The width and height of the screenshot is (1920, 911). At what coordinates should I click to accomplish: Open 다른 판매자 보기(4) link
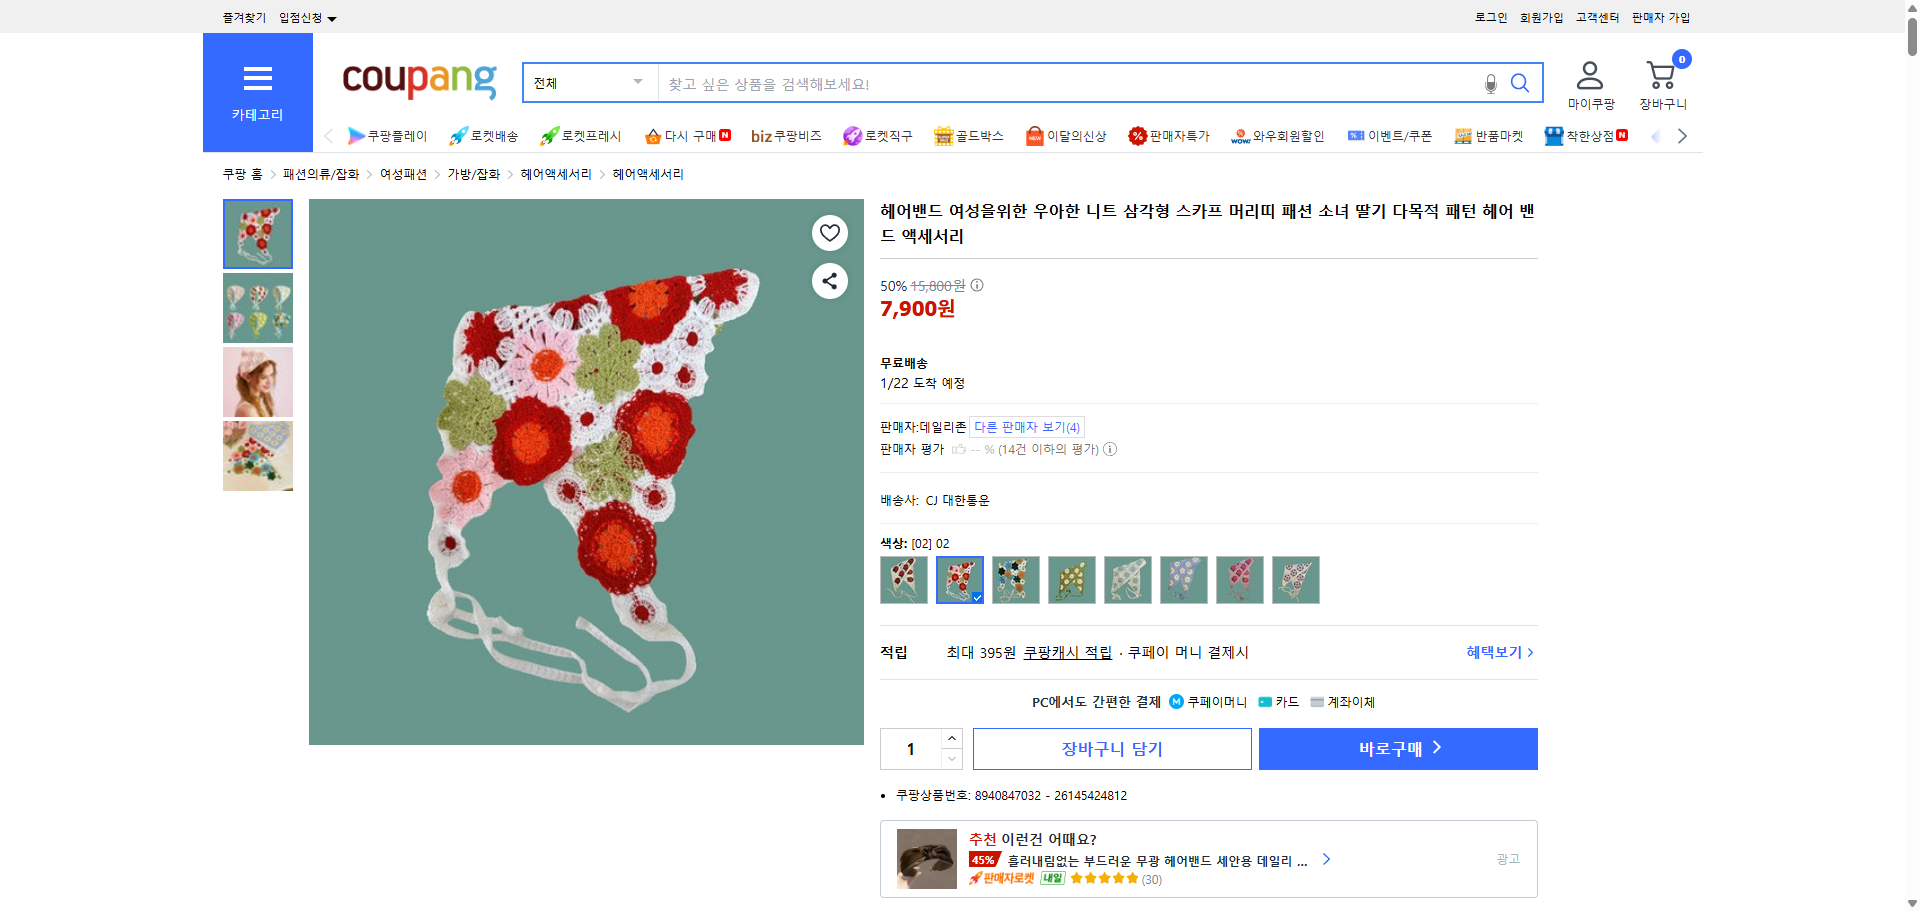tap(1027, 427)
